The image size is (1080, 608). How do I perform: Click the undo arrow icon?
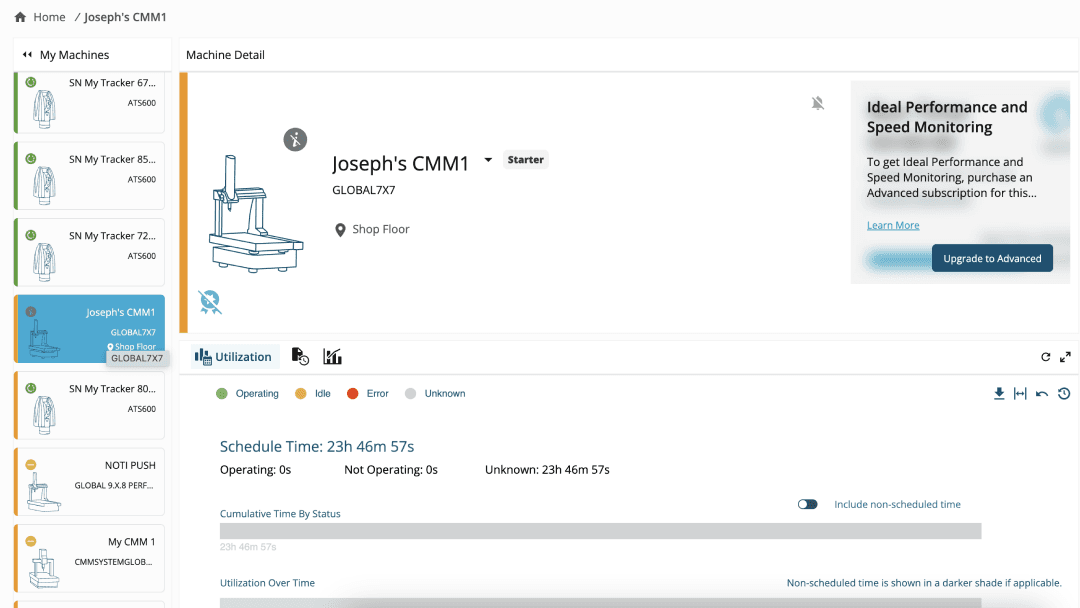pyautogui.click(x=1041, y=394)
